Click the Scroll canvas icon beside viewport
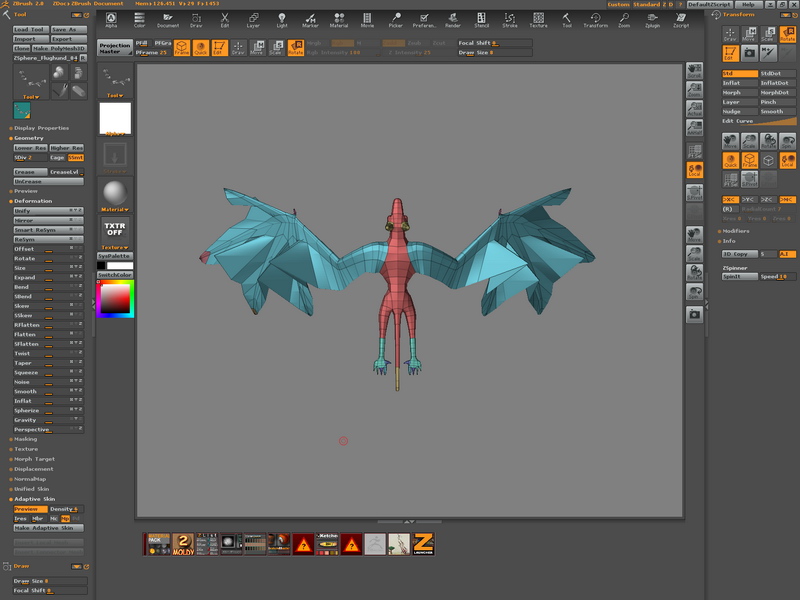Screen dimensions: 800x600 pos(694,70)
